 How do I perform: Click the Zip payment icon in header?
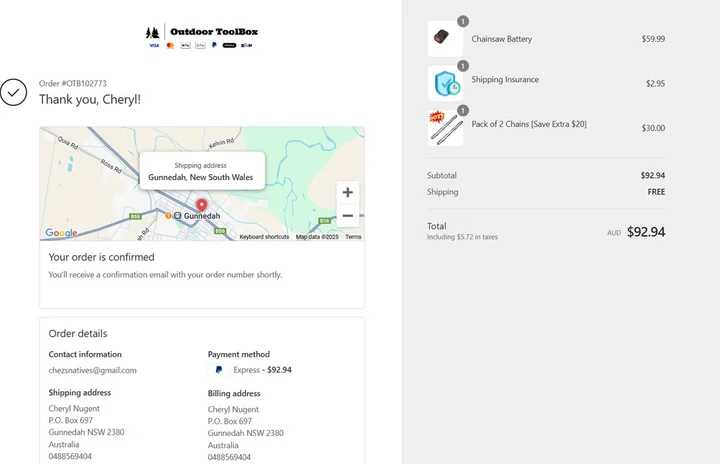point(246,46)
